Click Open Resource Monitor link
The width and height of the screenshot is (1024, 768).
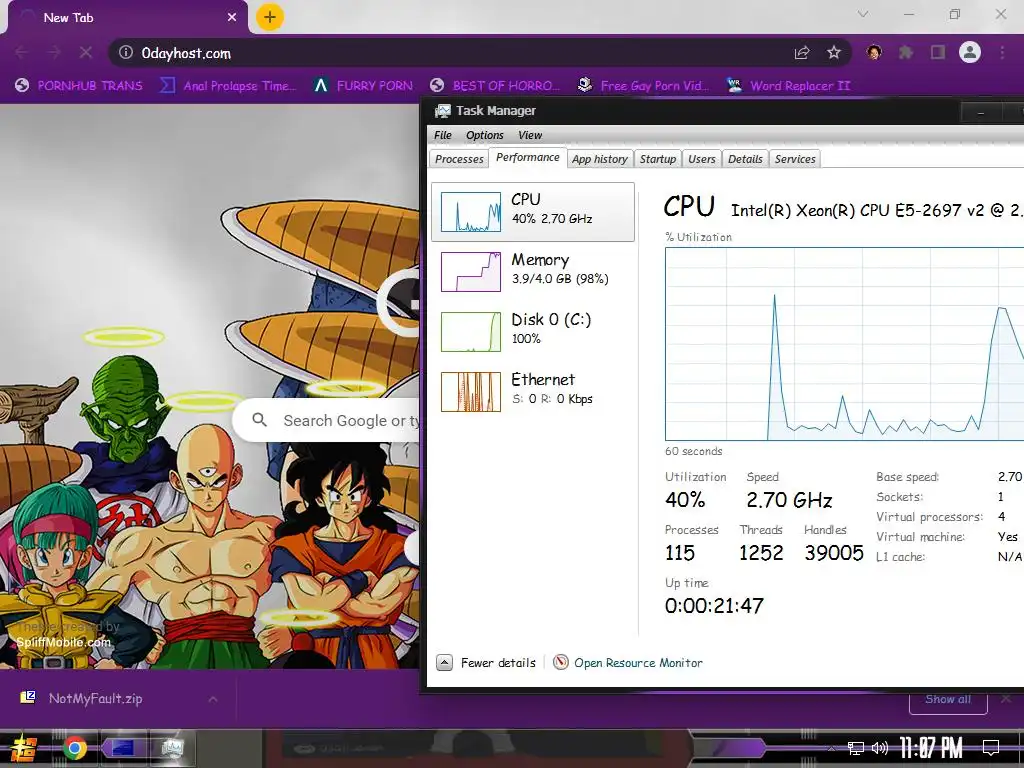point(638,663)
